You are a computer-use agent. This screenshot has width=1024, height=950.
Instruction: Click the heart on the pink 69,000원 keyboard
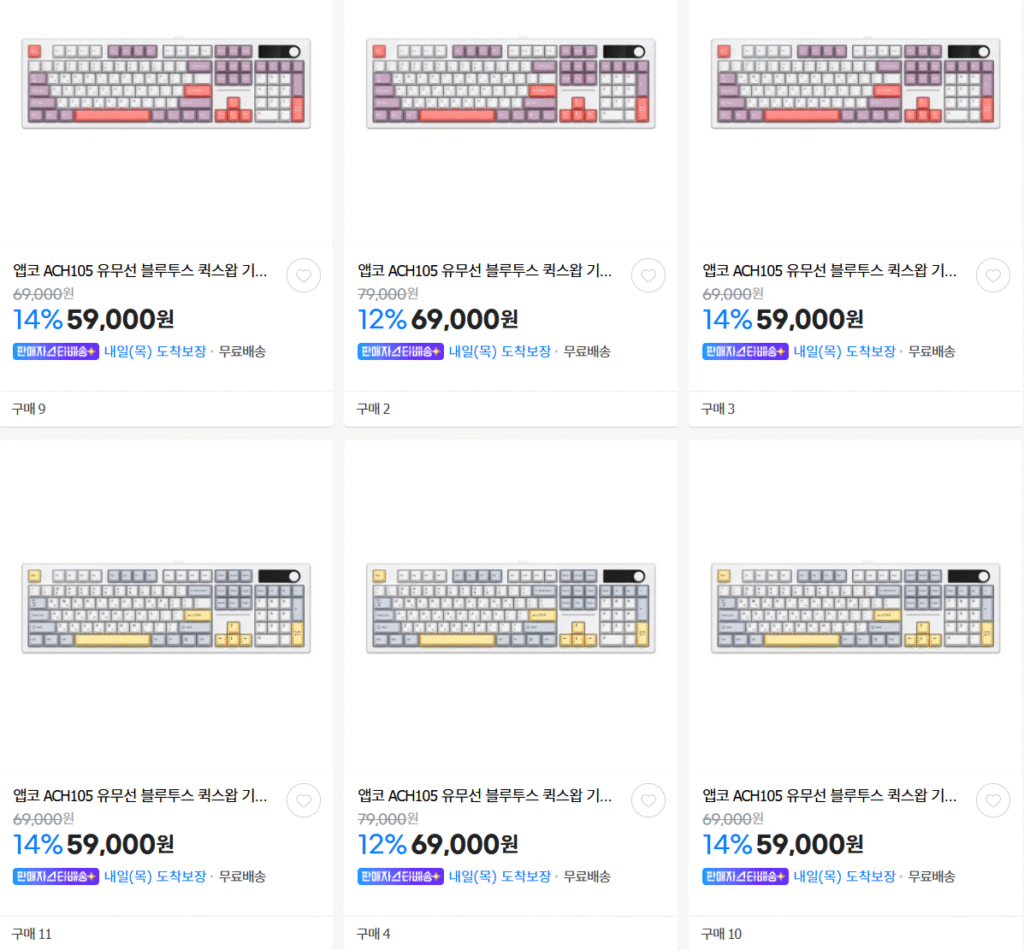coord(648,275)
